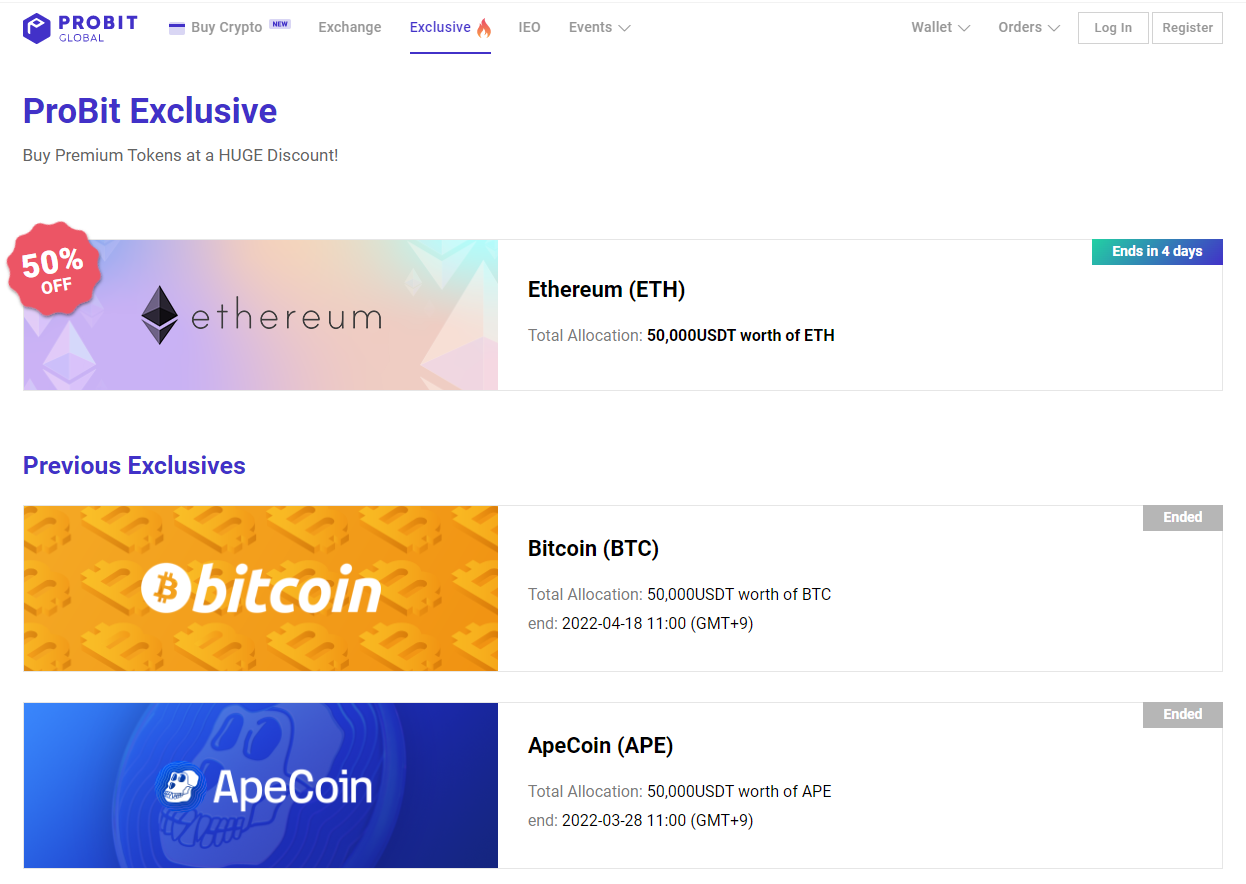Expand the Events dropdown
The image size is (1246, 884).
click(x=598, y=27)
